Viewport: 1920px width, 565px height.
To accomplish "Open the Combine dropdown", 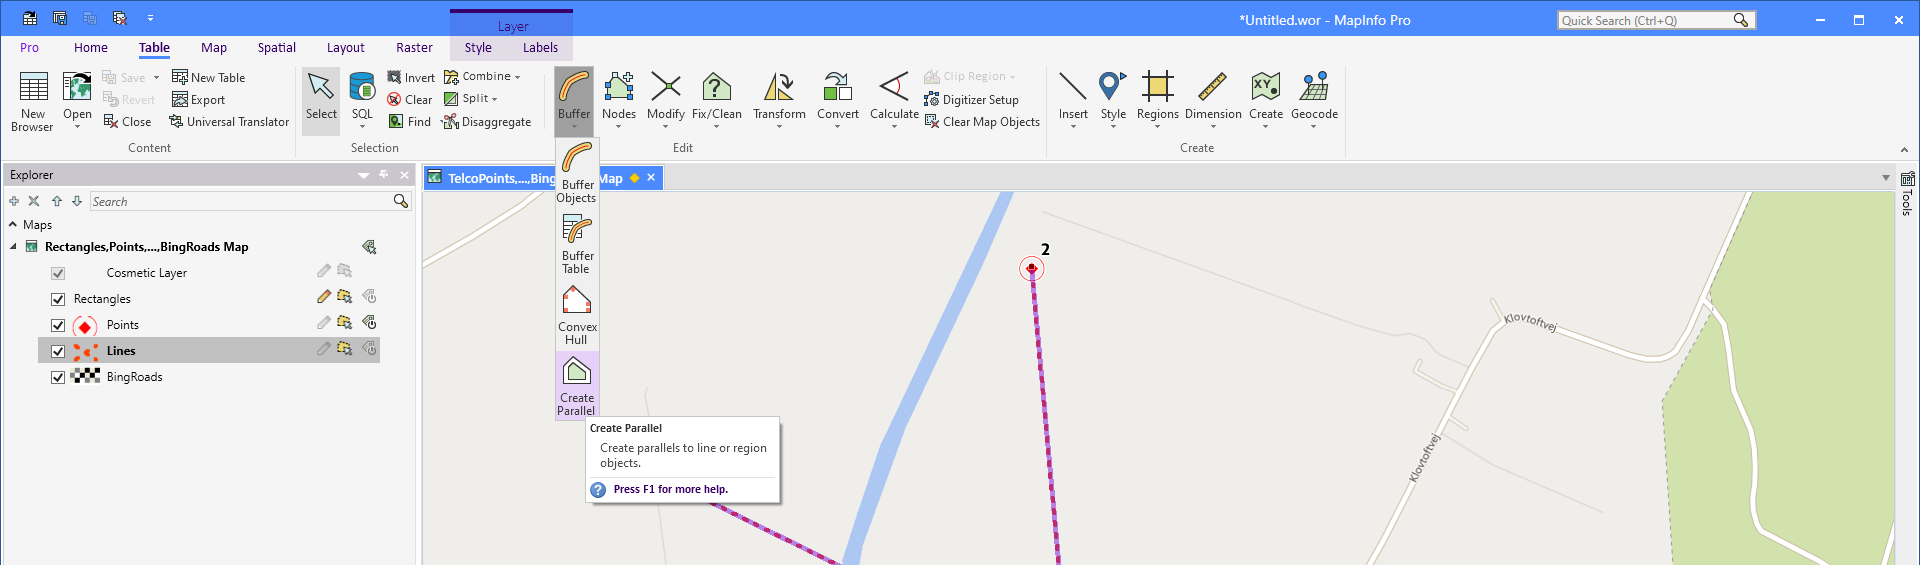I will 483,76.
